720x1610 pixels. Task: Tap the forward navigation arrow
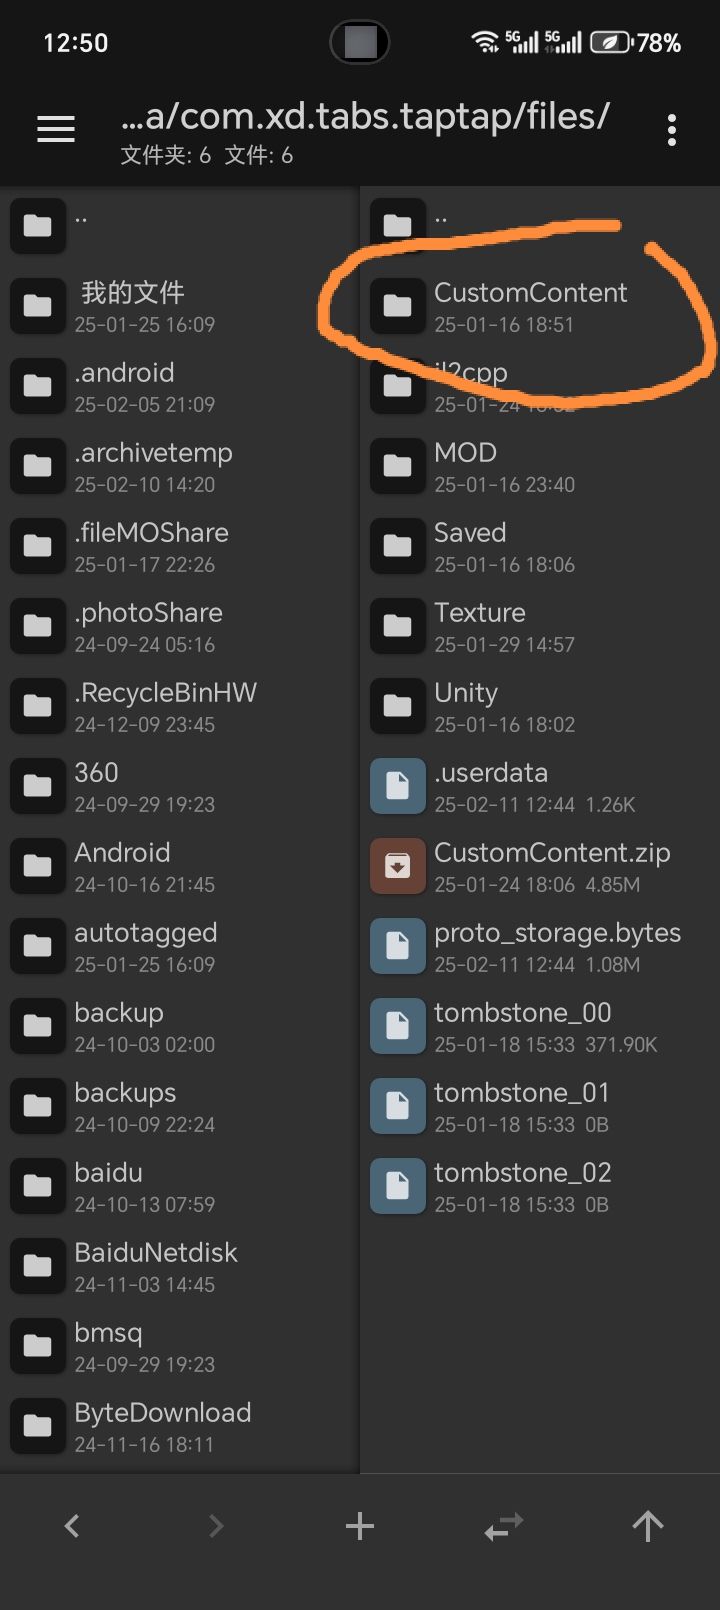(215, 1525)
